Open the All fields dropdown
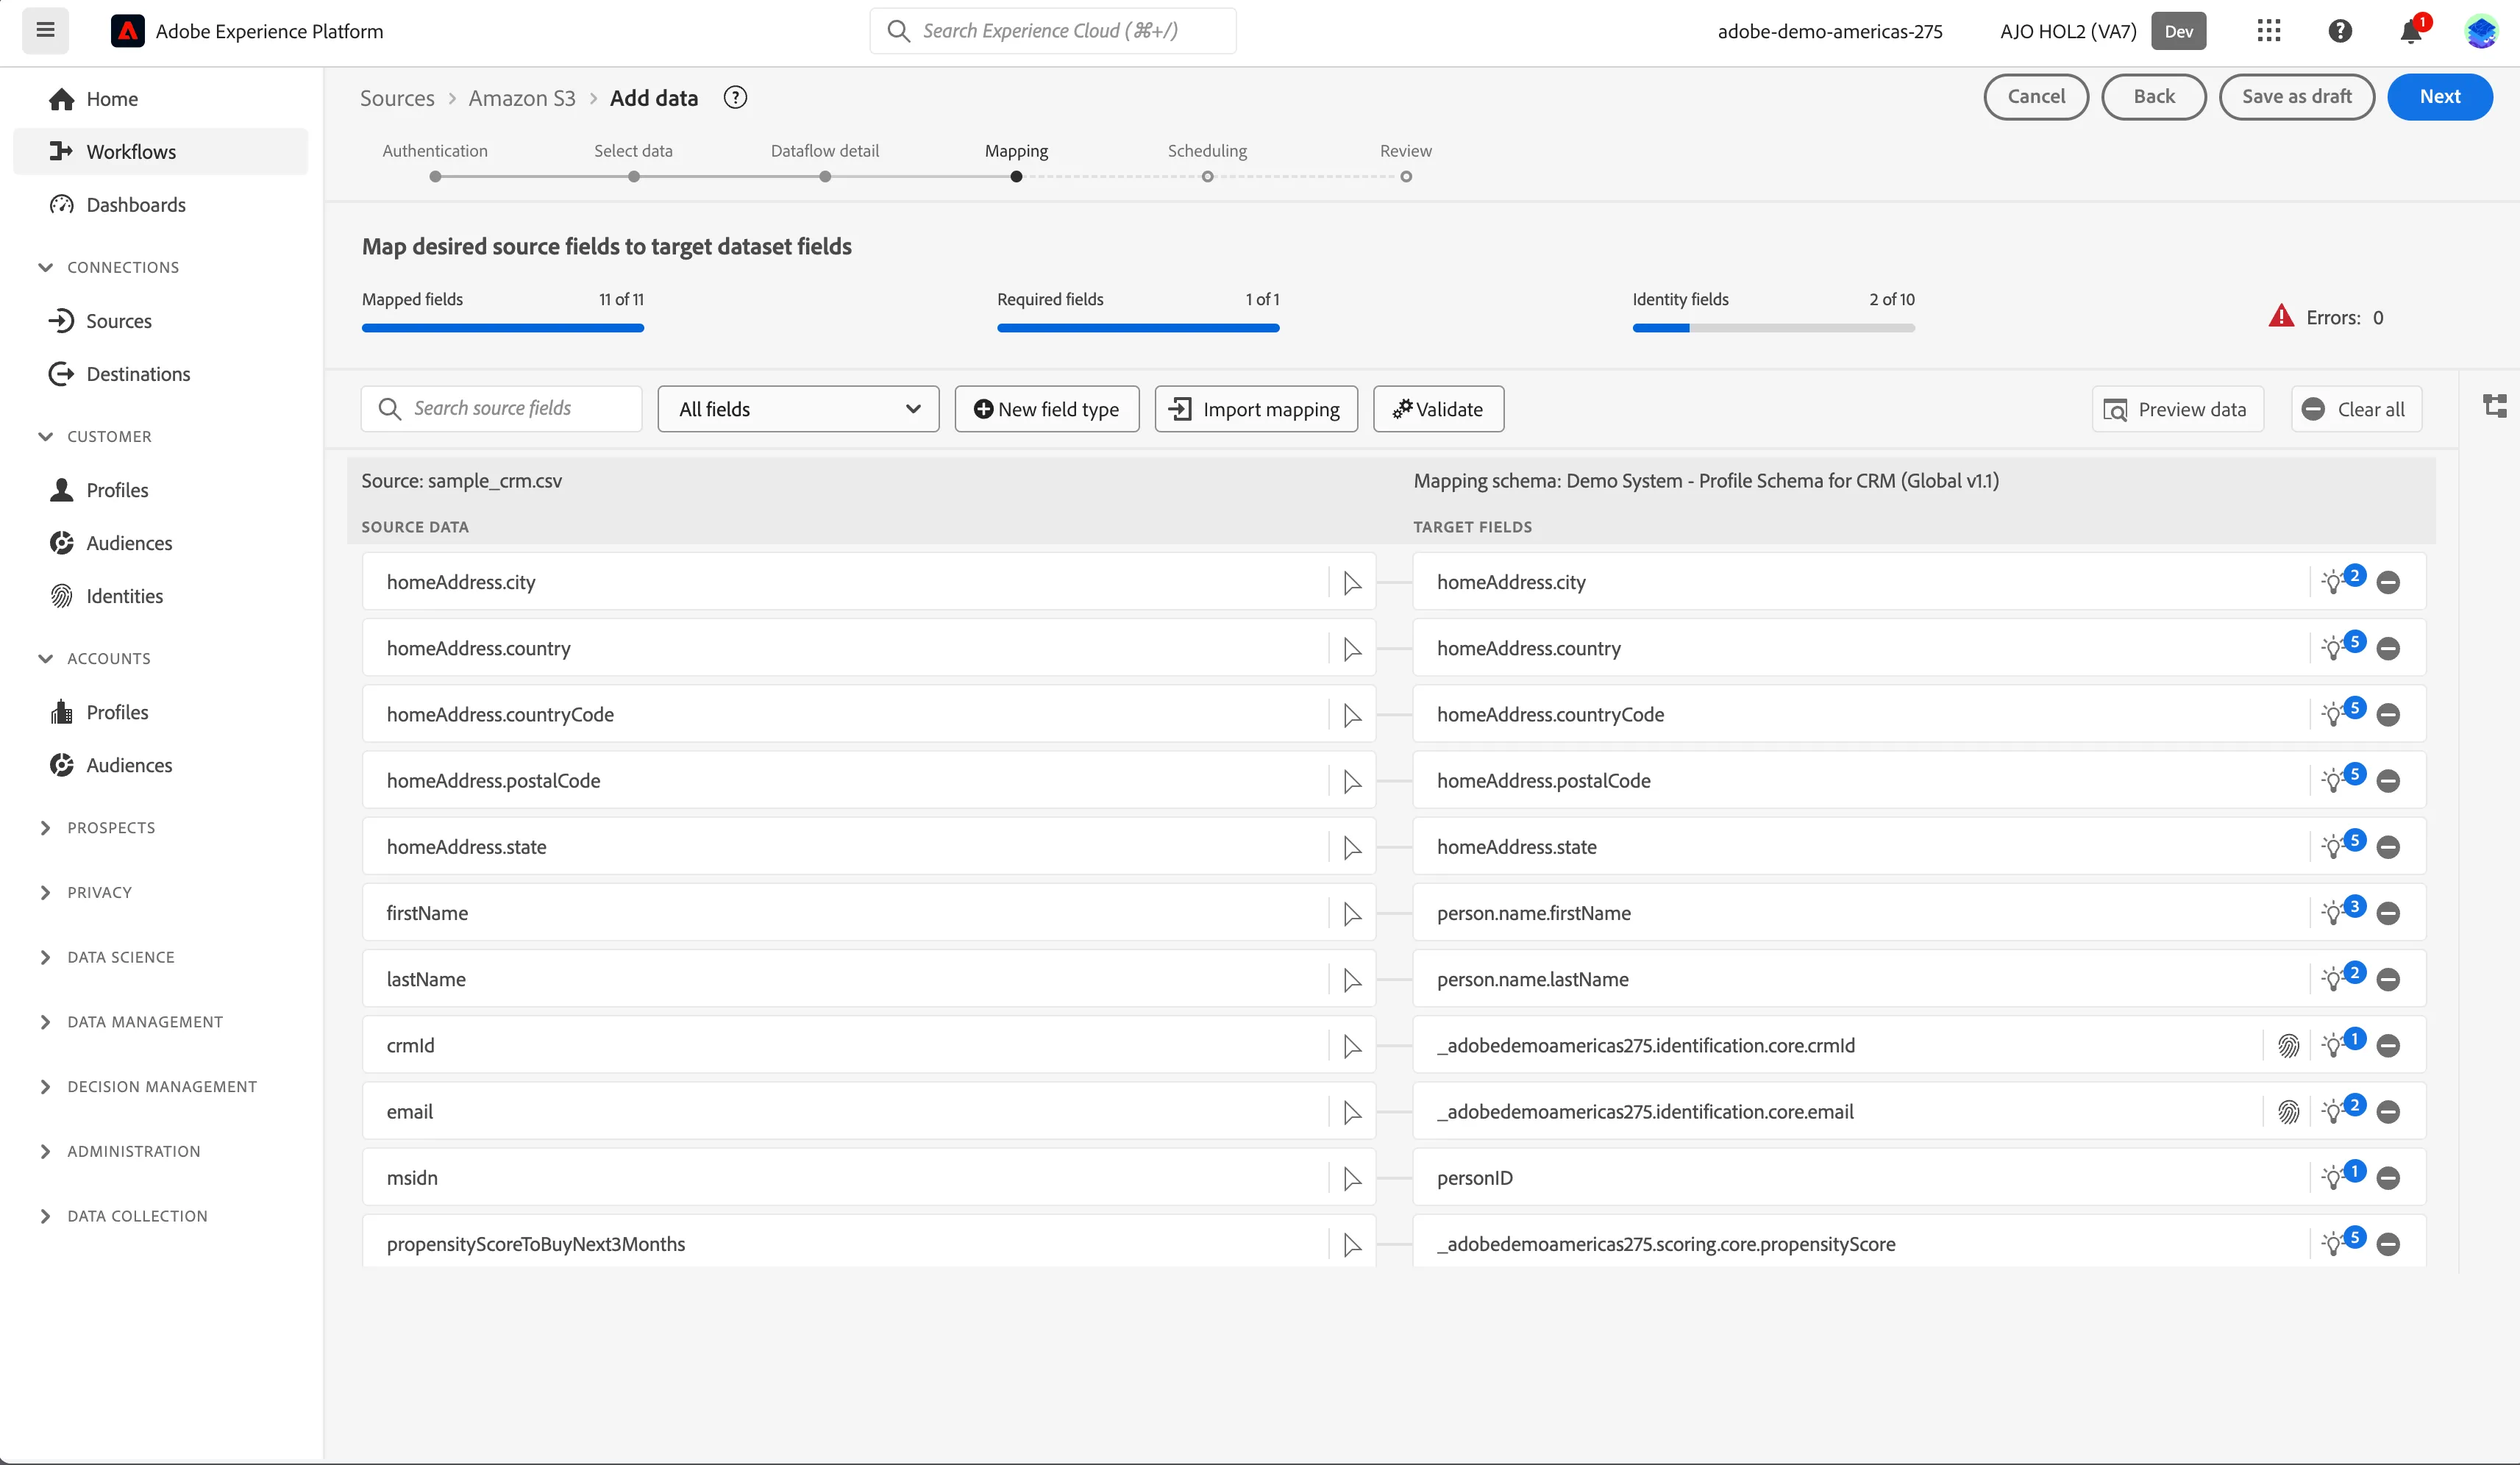 point(798,409)
